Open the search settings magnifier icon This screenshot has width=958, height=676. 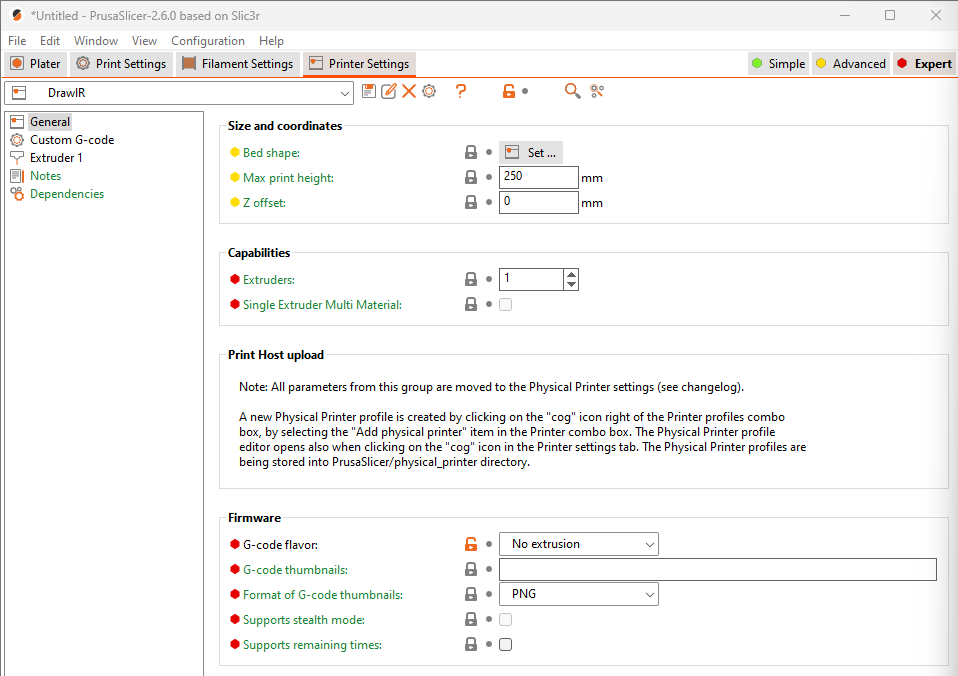572,91
